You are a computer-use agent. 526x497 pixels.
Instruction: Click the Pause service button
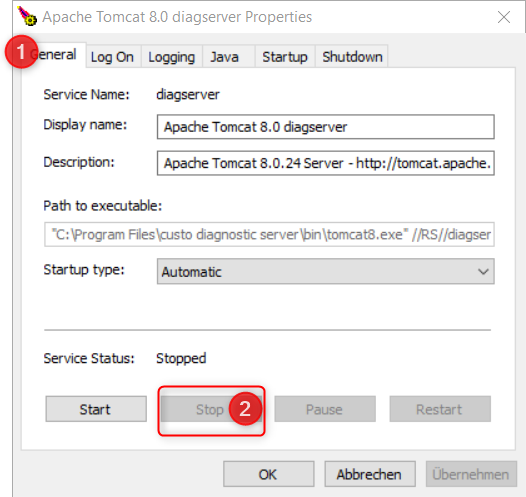point(325,409)
